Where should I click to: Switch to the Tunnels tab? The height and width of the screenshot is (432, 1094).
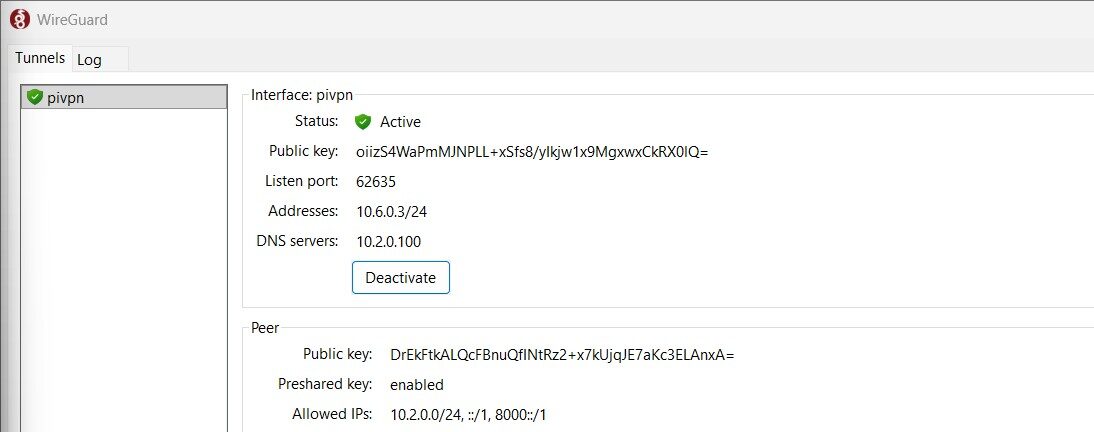pos(40,58)
